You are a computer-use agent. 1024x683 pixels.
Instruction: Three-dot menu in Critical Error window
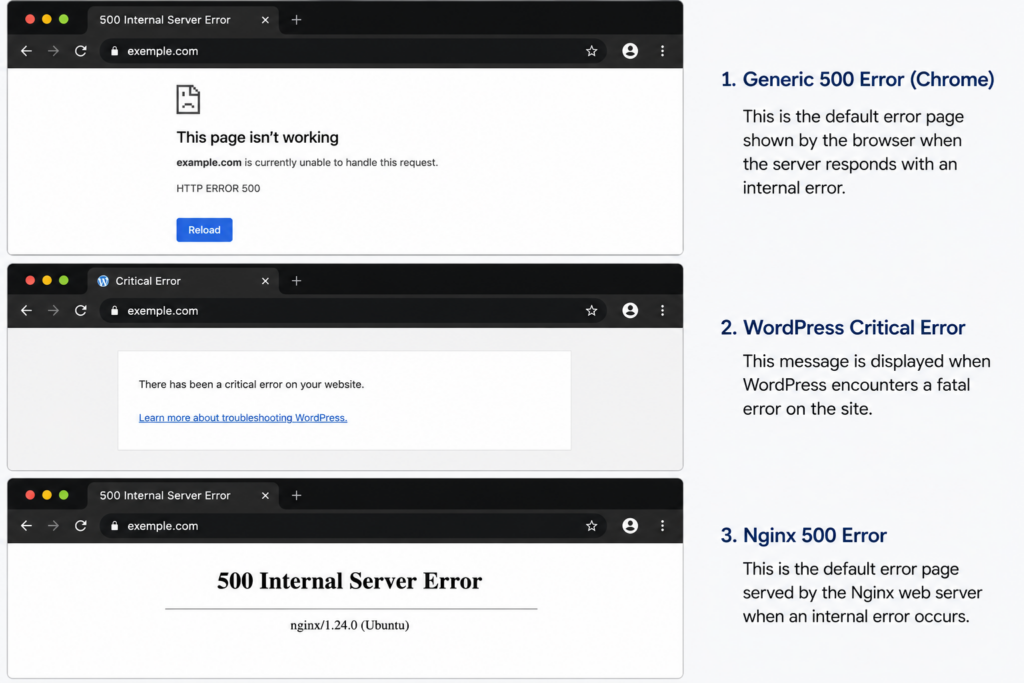coord(662,311)
